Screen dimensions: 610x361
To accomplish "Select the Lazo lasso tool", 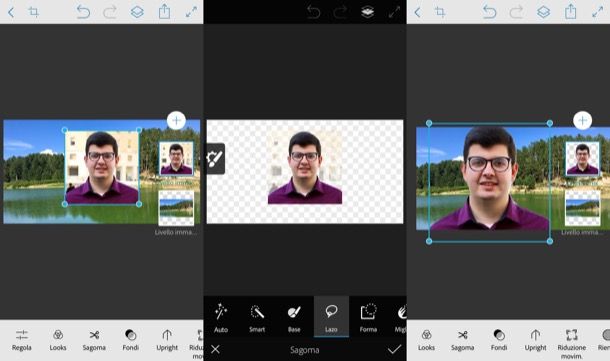I will 331,317.
